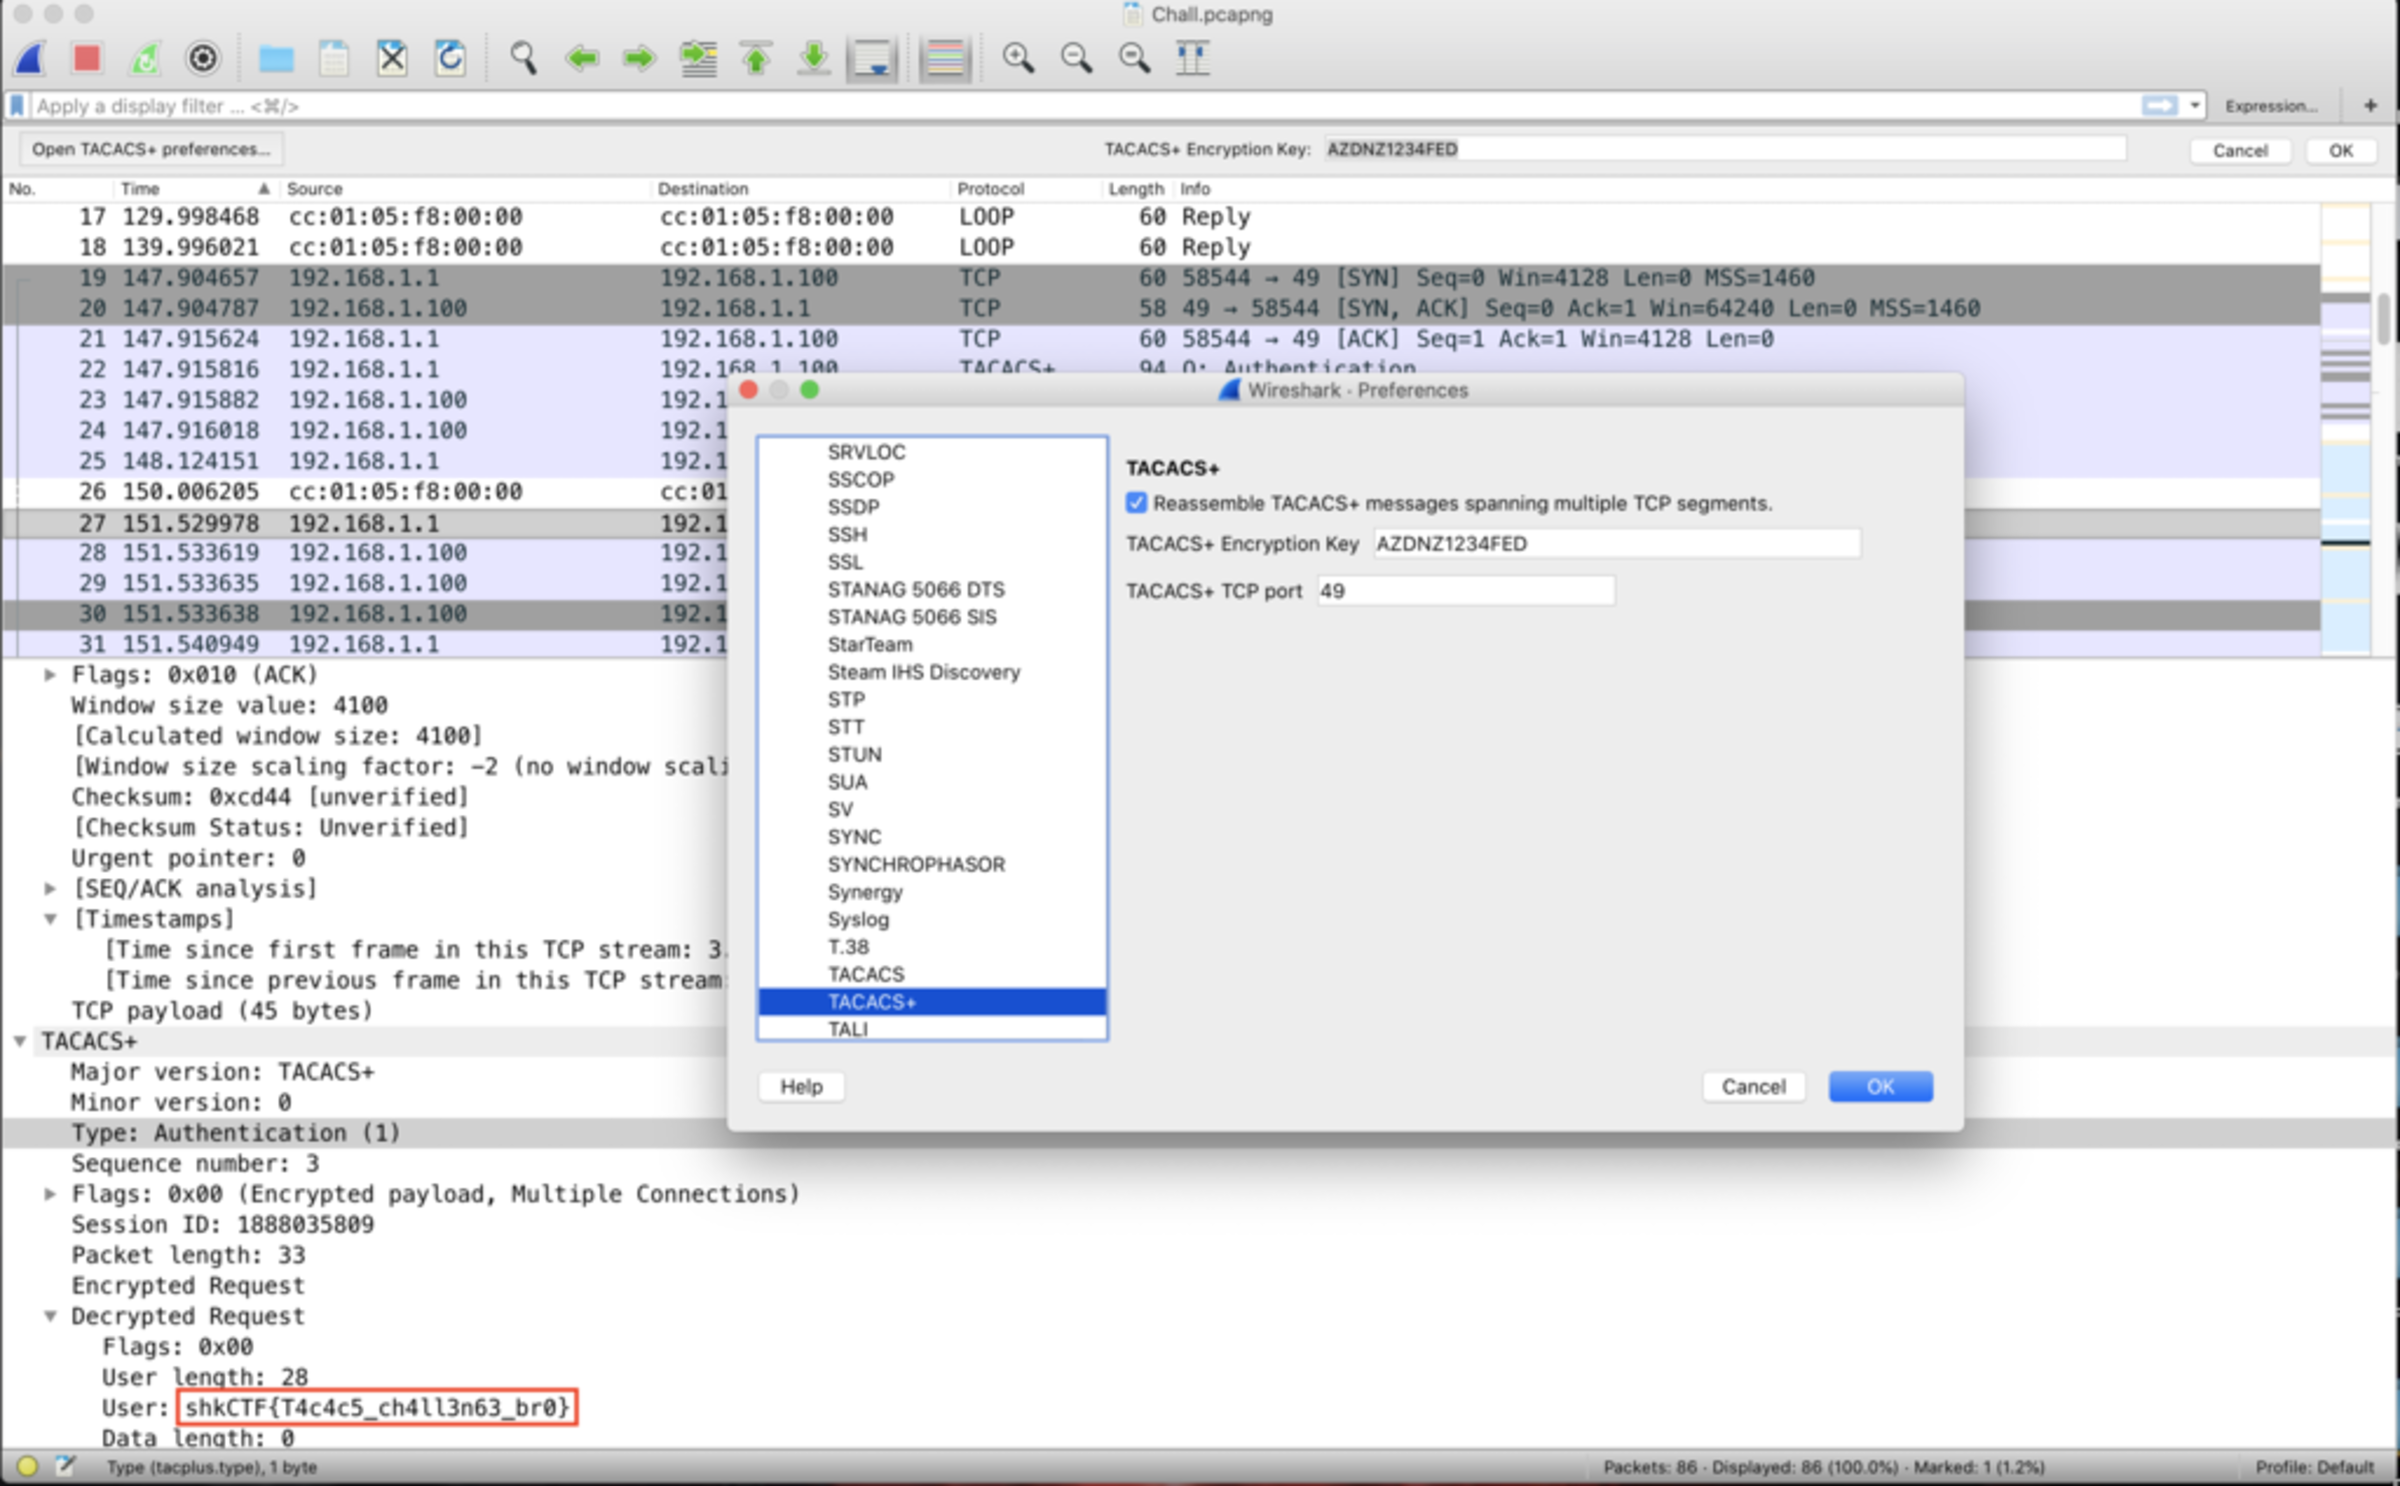Cancel the encryption key bar
Screen dimensions: 2400x1486
point(2240,150)
